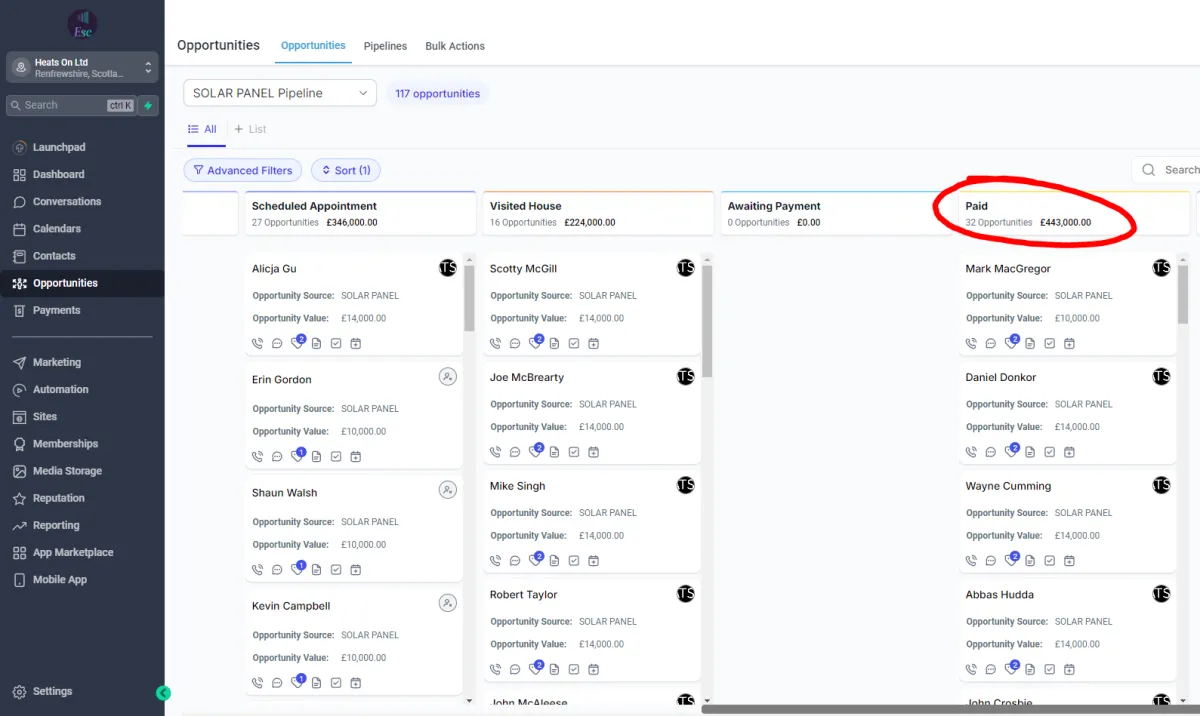This screenshot has height=716, width=1200.
Task: Open the SOLAR PANEL Pipeline dropdown
Action: point(280,93)
